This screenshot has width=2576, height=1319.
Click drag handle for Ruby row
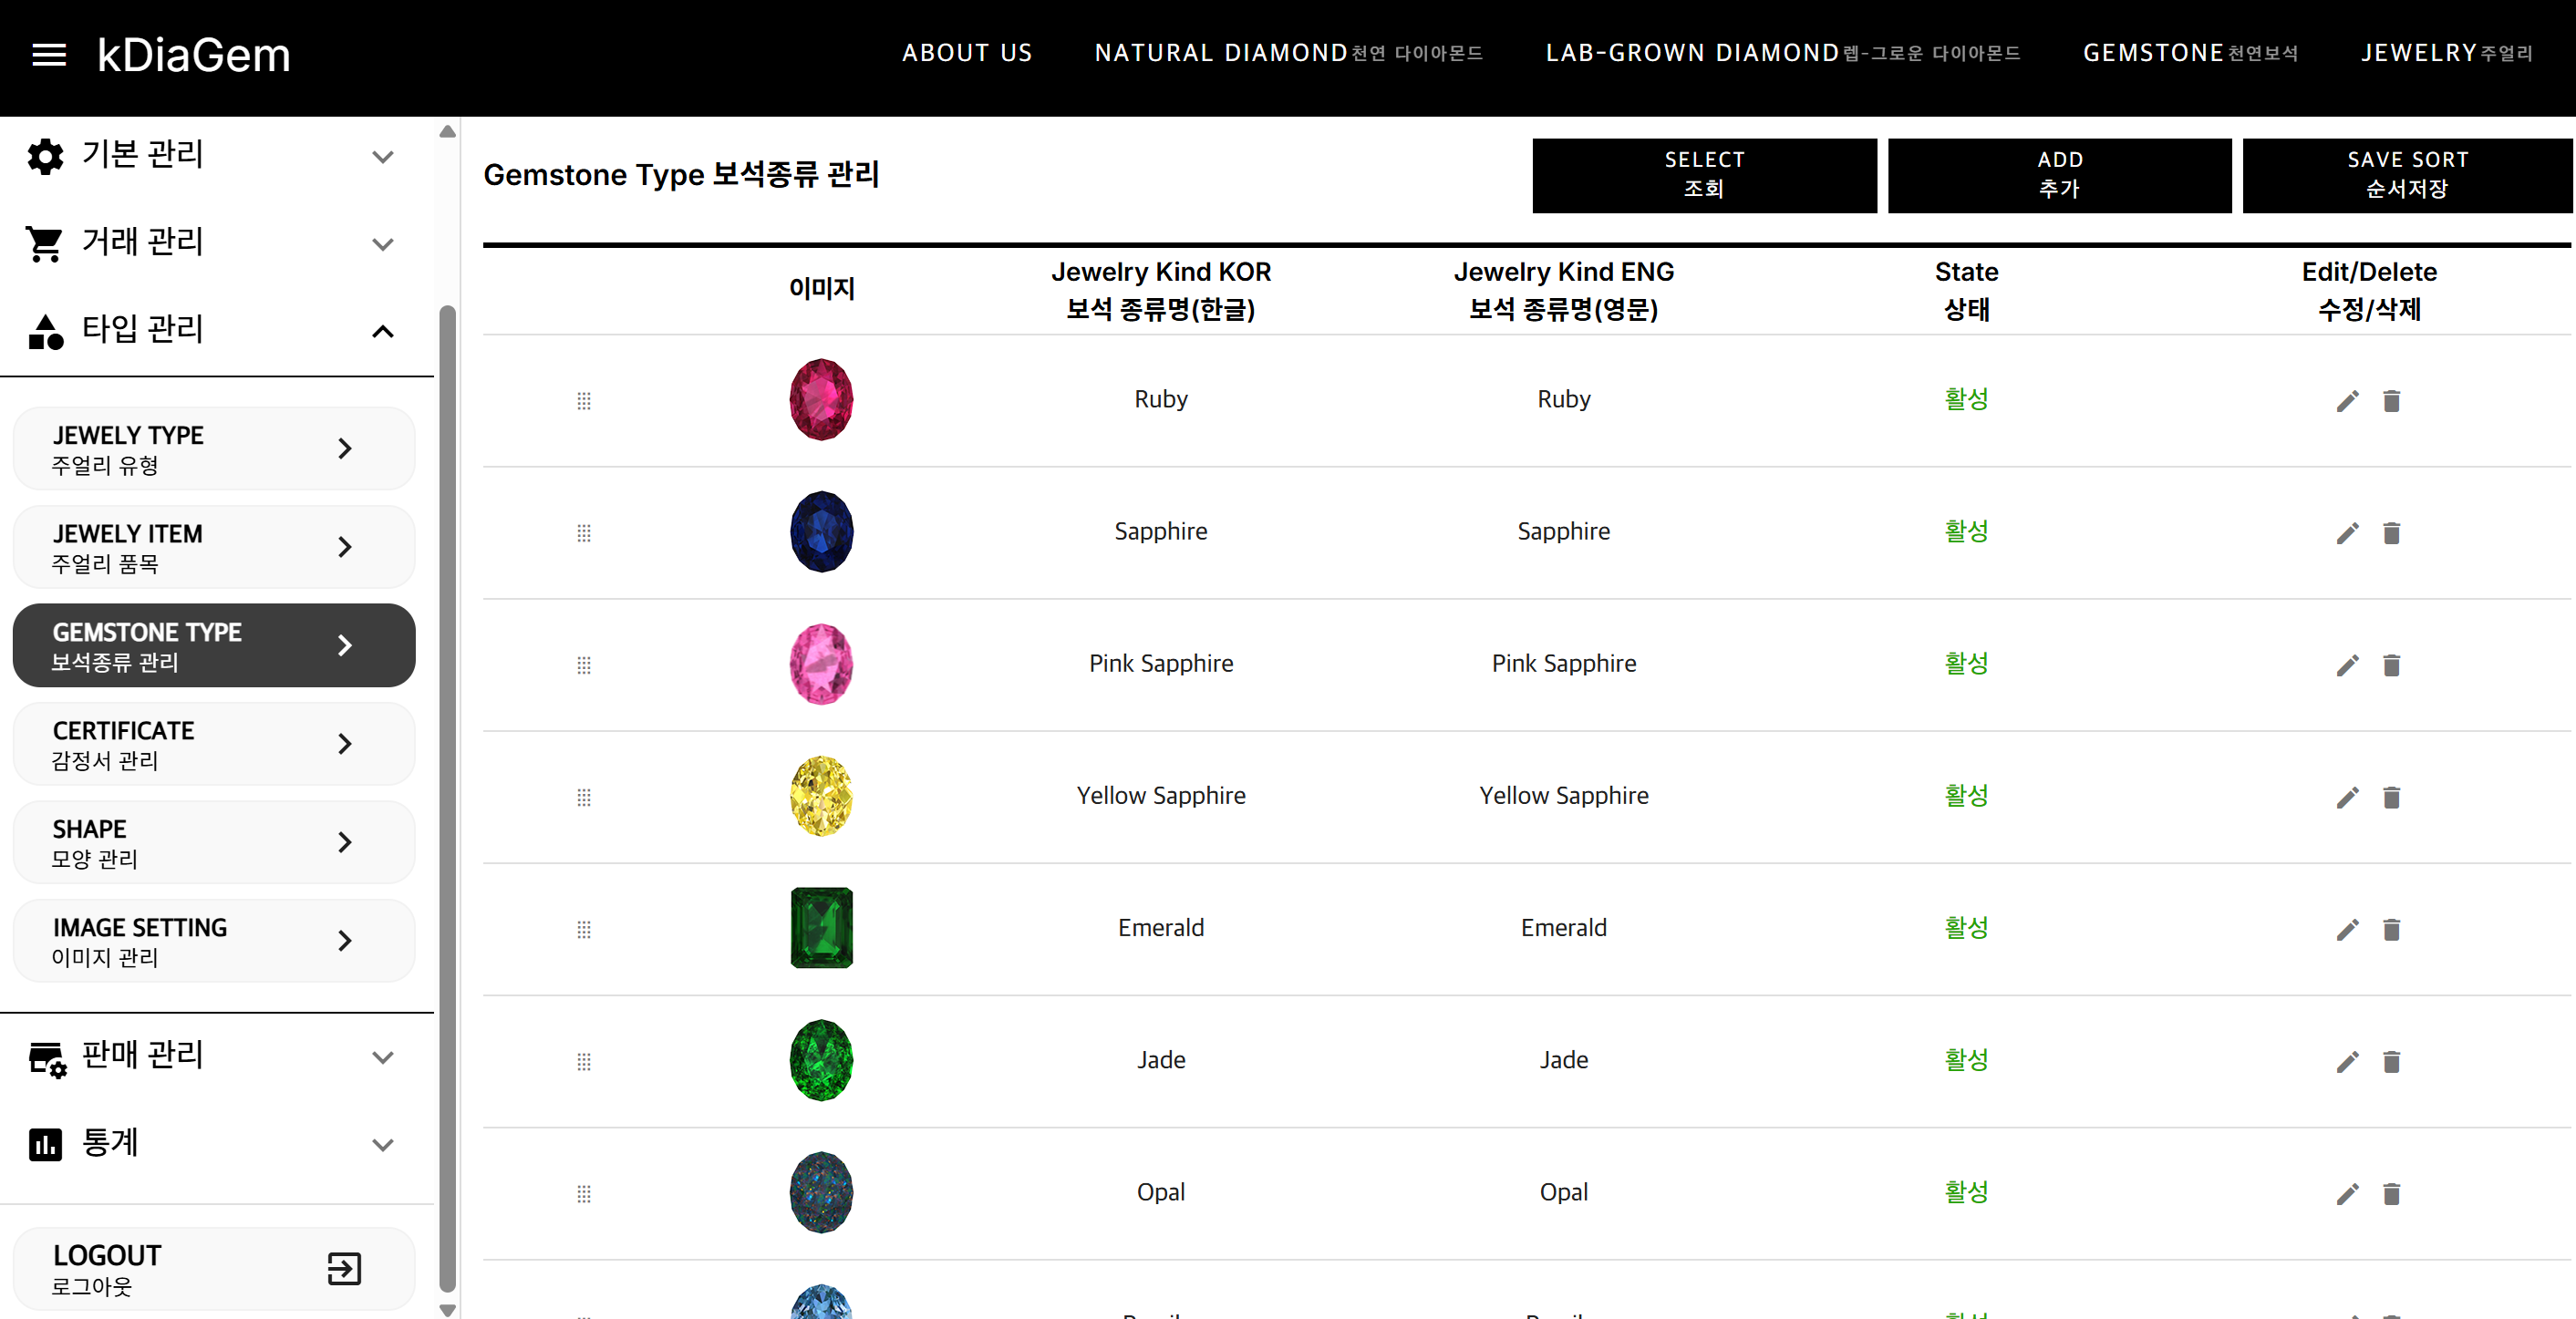(584, 401)
